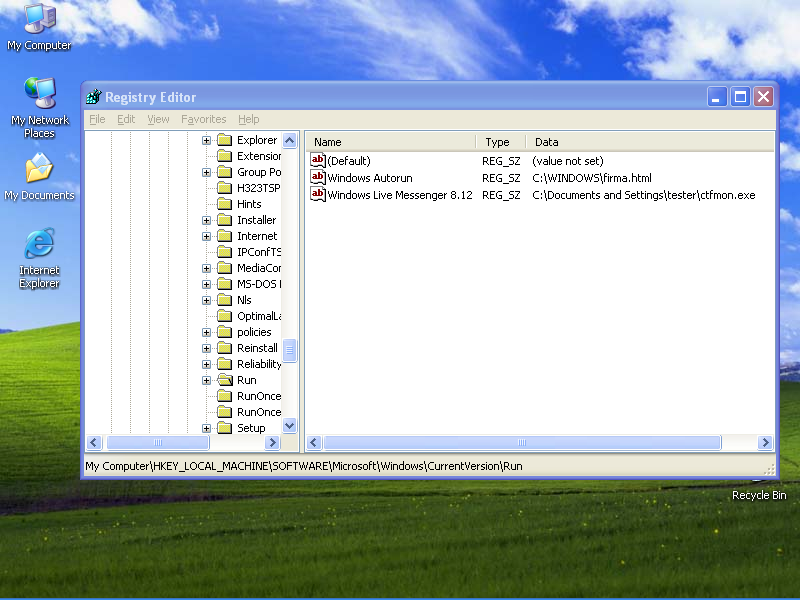Expand the Reinstall registry key
Screen dimensions: 800x600
206,348
